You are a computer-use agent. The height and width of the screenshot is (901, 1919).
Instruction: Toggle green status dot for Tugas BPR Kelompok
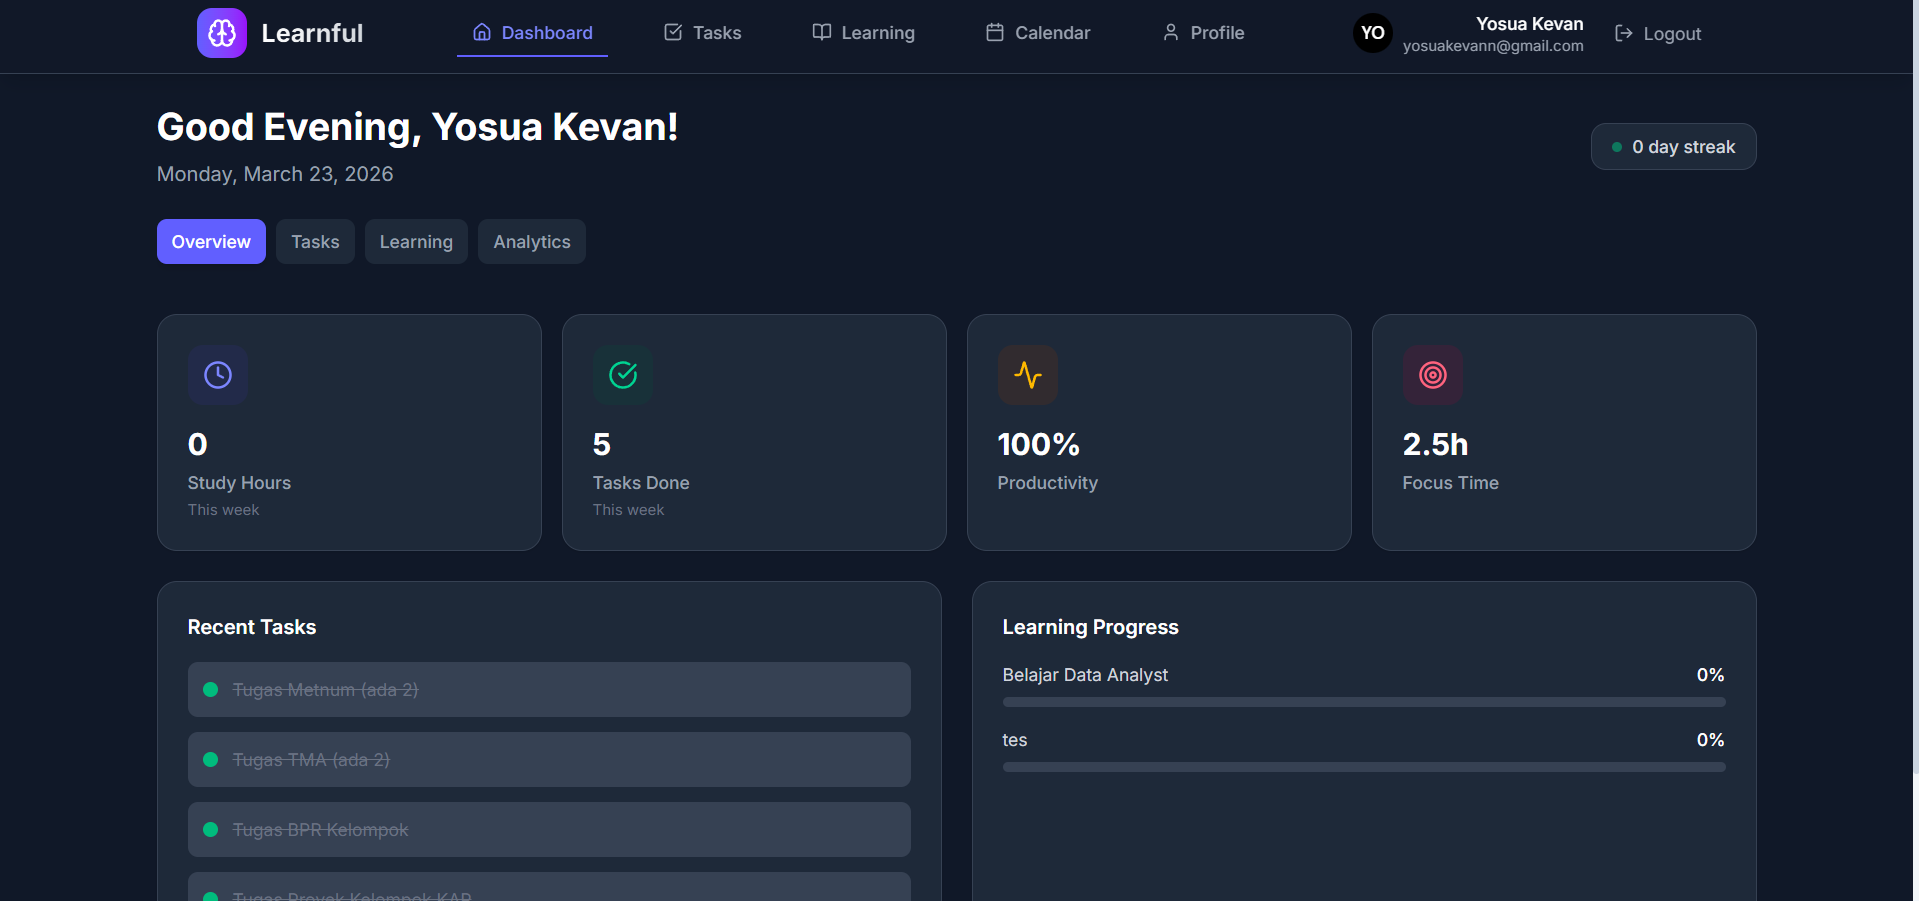coord(211,830)
